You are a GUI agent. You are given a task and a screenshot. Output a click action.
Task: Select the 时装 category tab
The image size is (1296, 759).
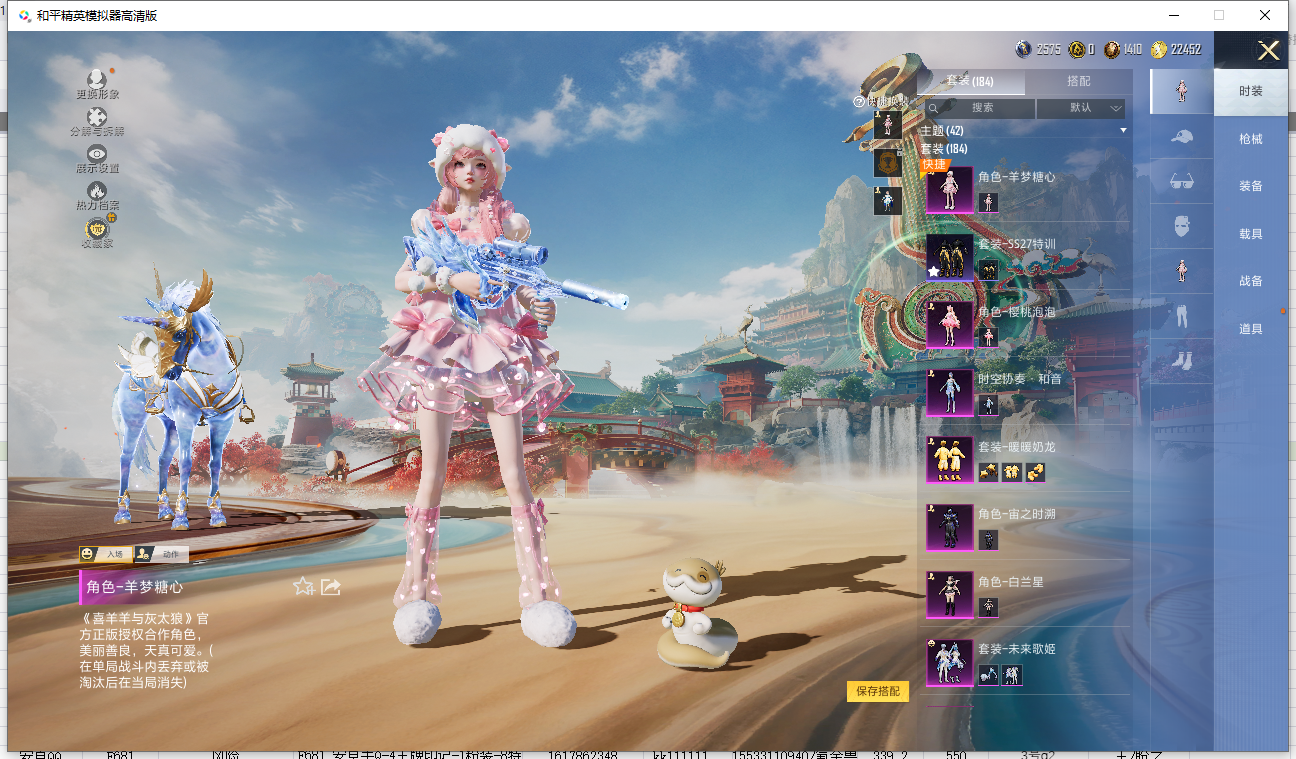pyautogui.click(x=1250, y=91)
